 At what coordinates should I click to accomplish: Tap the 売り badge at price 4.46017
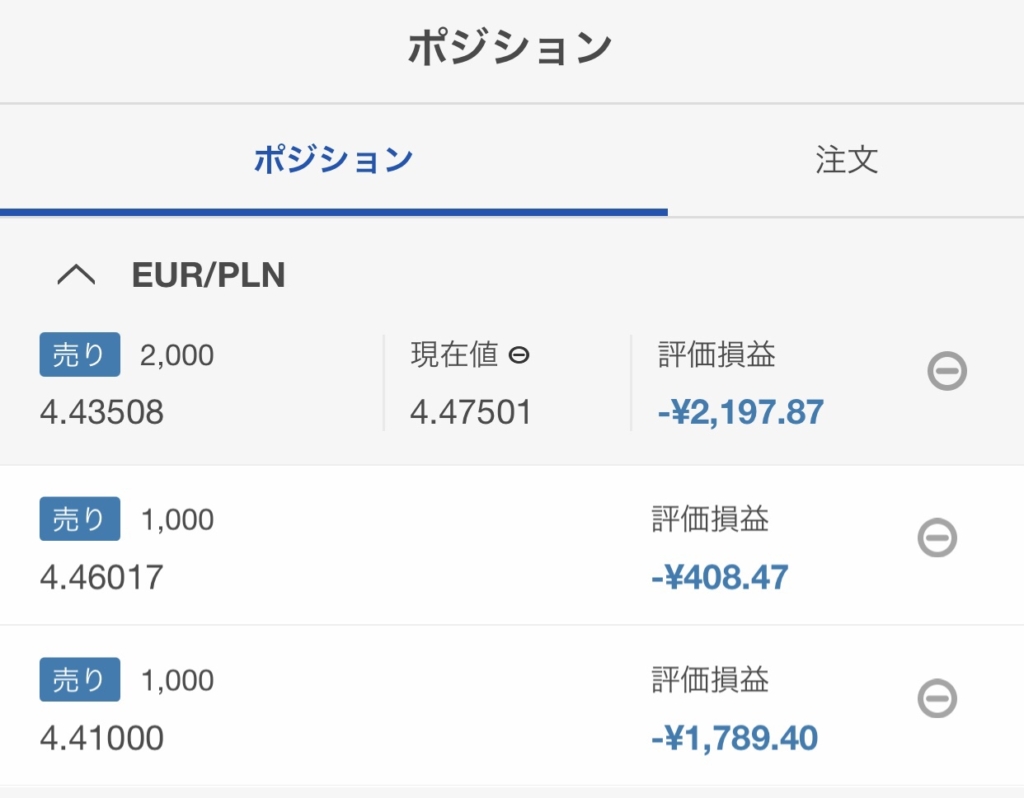(x=80, y=519)
